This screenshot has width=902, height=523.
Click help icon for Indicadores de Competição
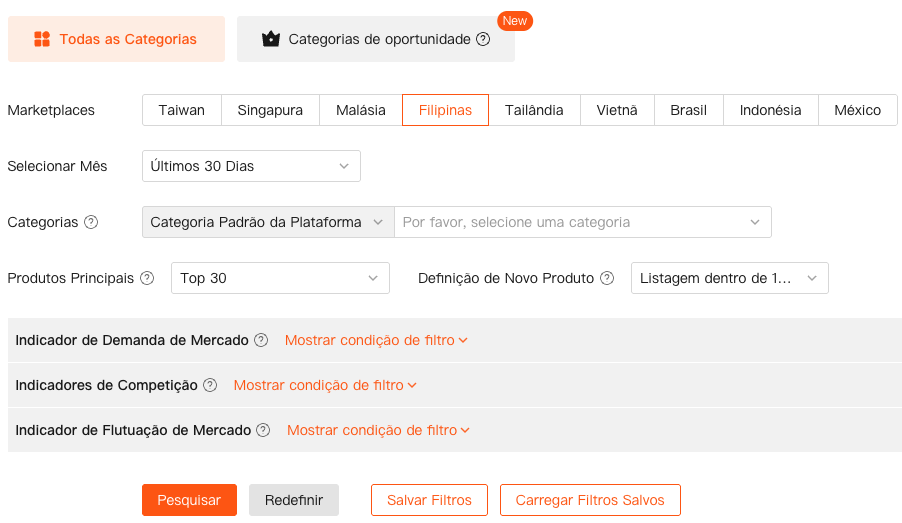click(210, 385)
